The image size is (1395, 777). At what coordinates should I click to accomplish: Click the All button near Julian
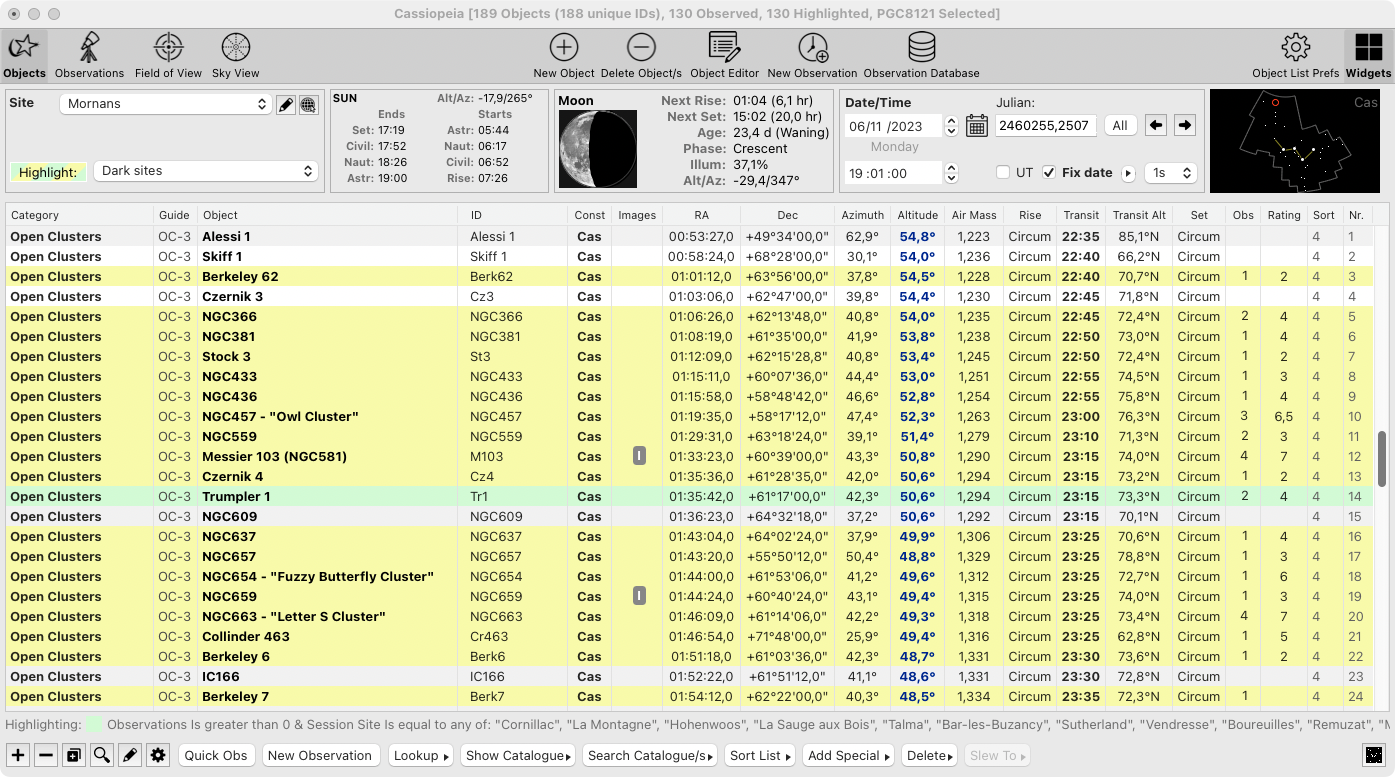1120,125
